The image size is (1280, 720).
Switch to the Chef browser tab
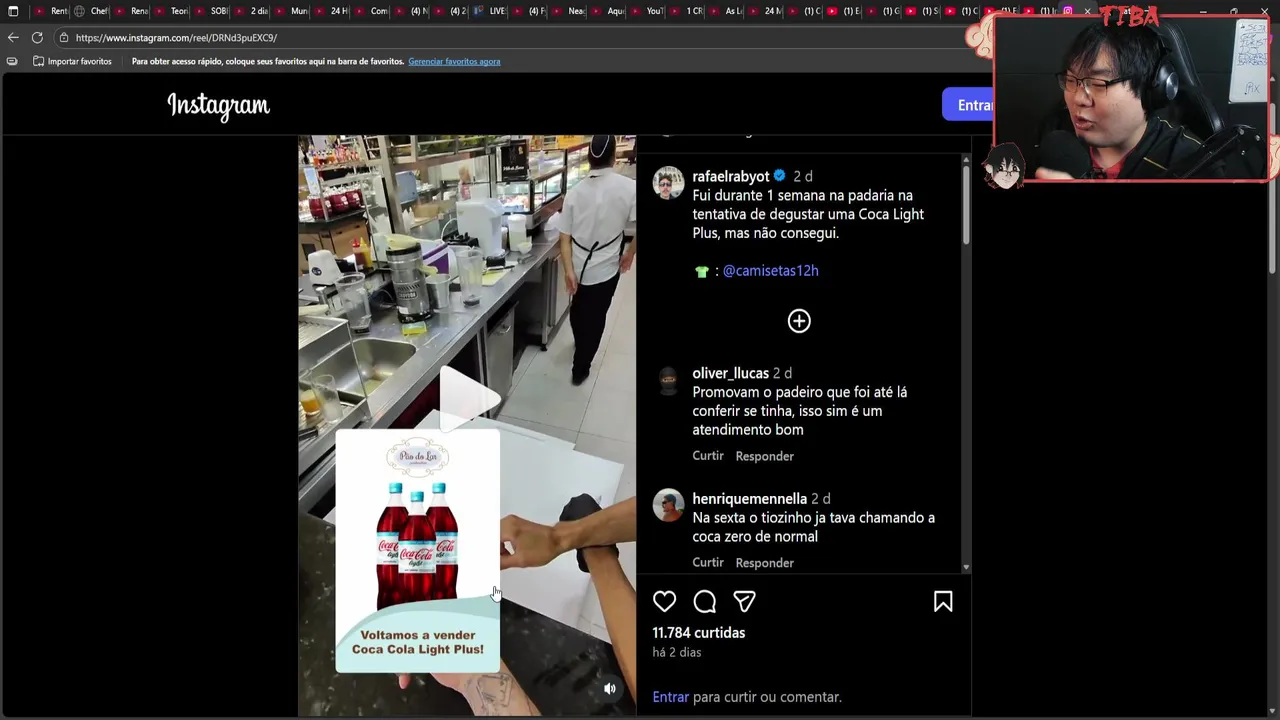(92, 11)
